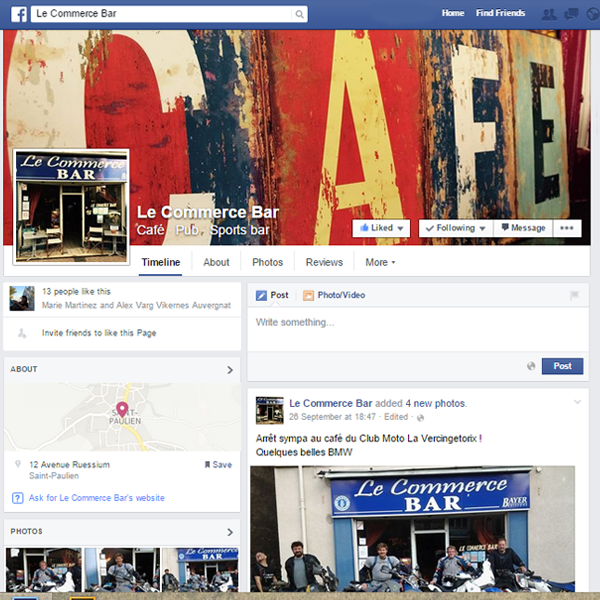The image size is (600, 600).
Task: Click the audience globe icon beside Post
Action: [531, 366]
